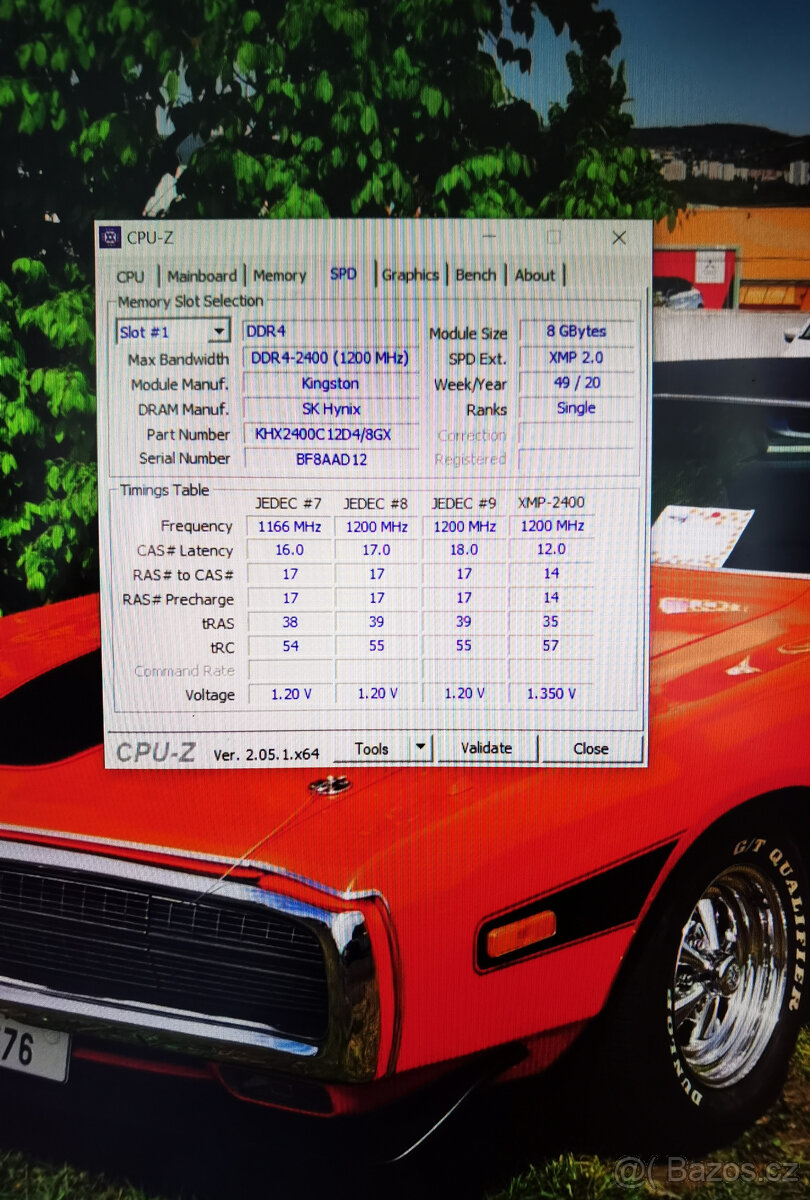Select the SPD tab
The width and height of the screenshot is (810, 1200).
tap(343, 274)
